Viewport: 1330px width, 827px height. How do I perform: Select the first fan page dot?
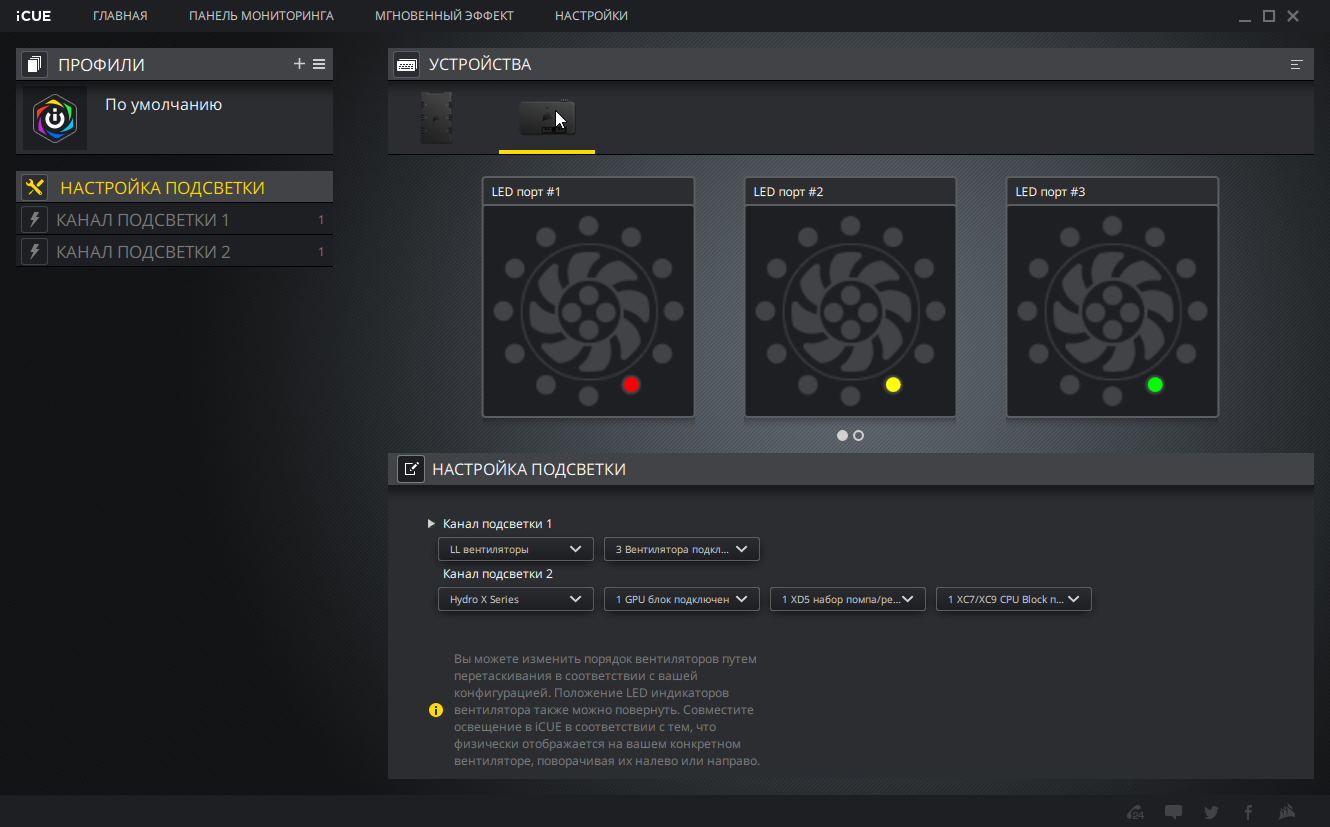tap(842, 435)
